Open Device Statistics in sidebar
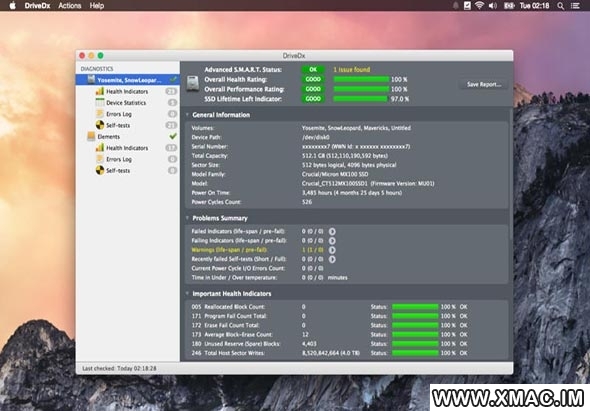Viewport: 590px width, 411px height. (126, 103)
